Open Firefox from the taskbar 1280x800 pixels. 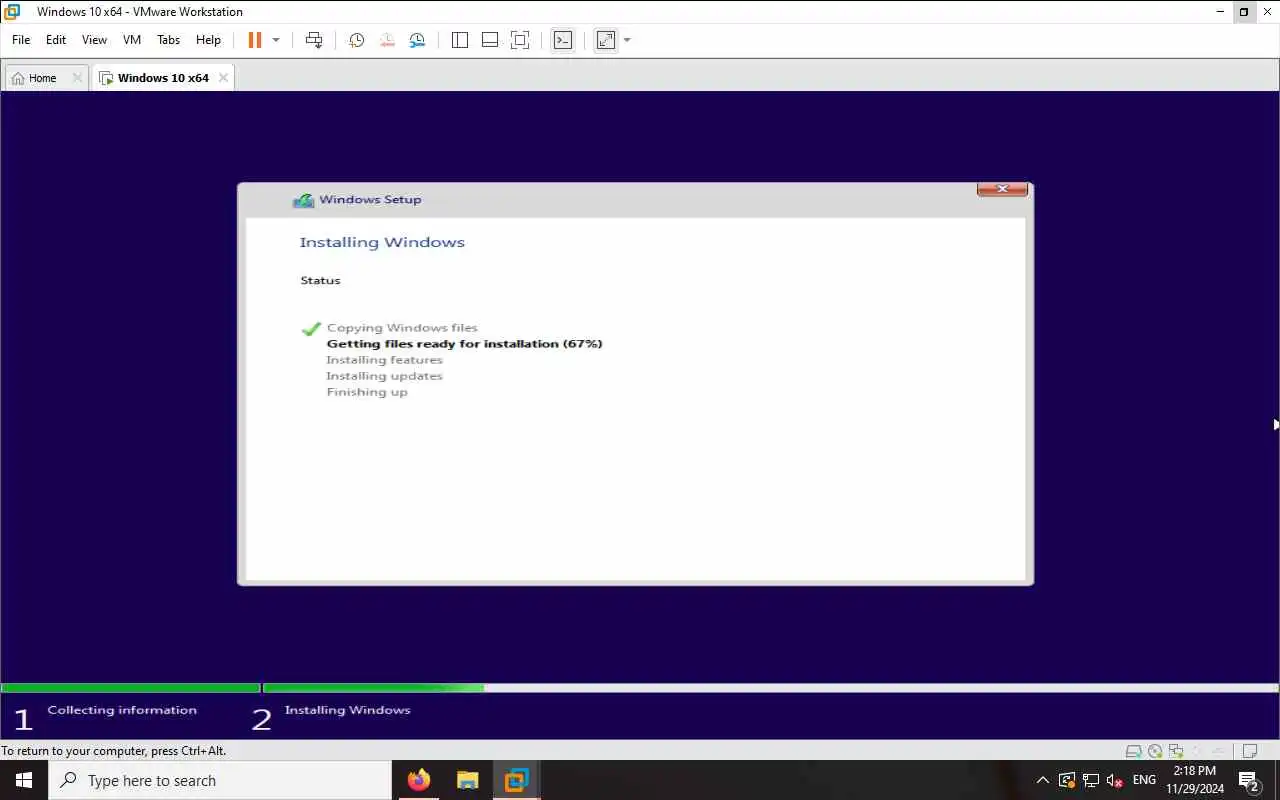coord(419,780)
